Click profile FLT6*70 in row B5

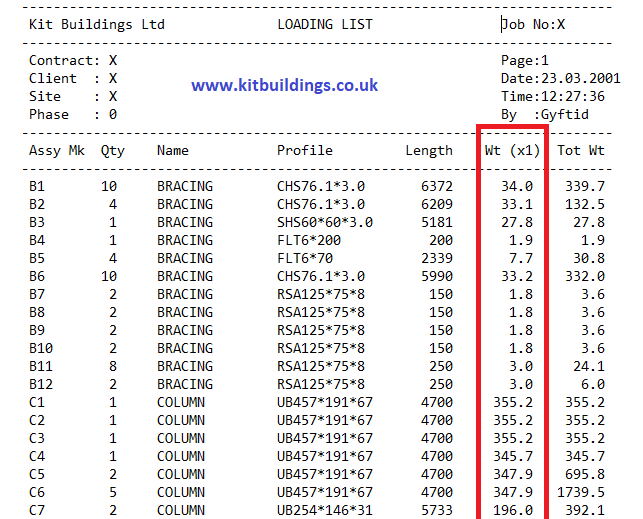coord(305,258)
